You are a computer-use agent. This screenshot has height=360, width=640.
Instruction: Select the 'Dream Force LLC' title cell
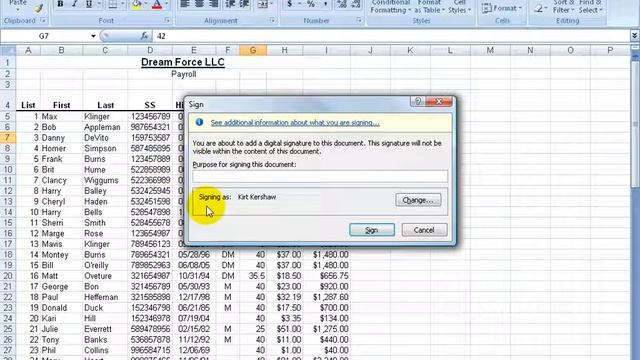click(183, 62)
